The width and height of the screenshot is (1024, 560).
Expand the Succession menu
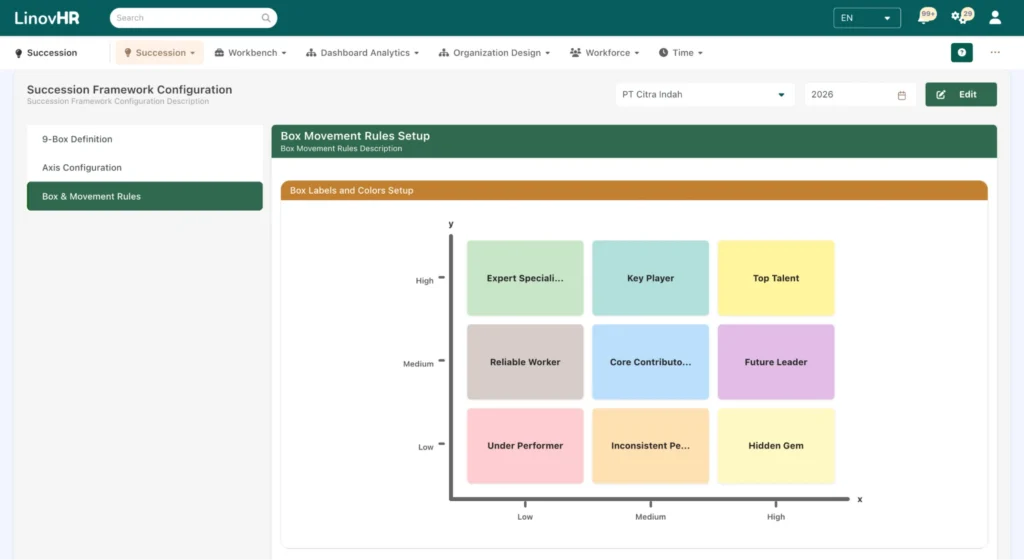coord(159,53)
